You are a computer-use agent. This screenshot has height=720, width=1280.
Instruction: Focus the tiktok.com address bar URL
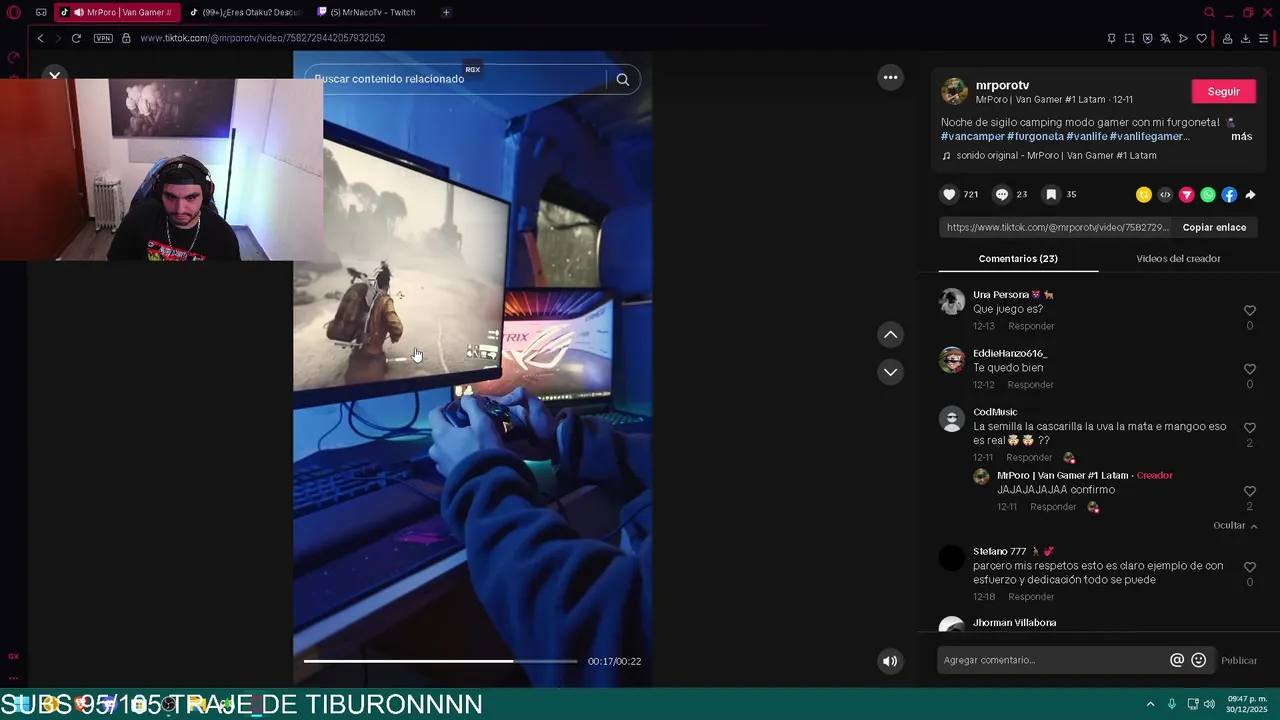262,38
